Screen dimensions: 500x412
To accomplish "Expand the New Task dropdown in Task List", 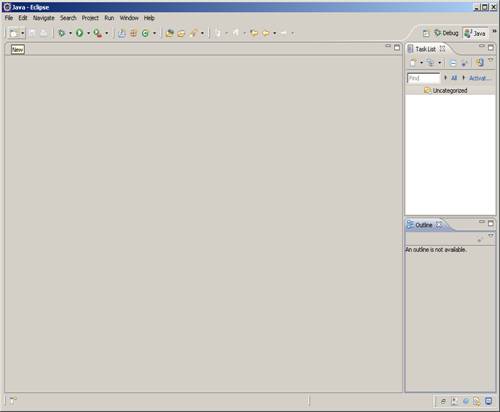I will click(x=421, y=63).
